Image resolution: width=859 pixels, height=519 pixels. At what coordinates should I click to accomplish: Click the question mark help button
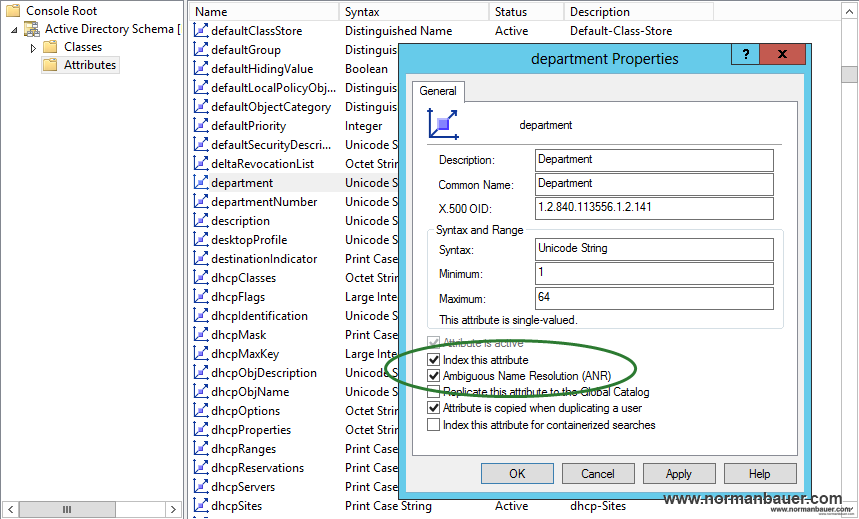(746, 54)
